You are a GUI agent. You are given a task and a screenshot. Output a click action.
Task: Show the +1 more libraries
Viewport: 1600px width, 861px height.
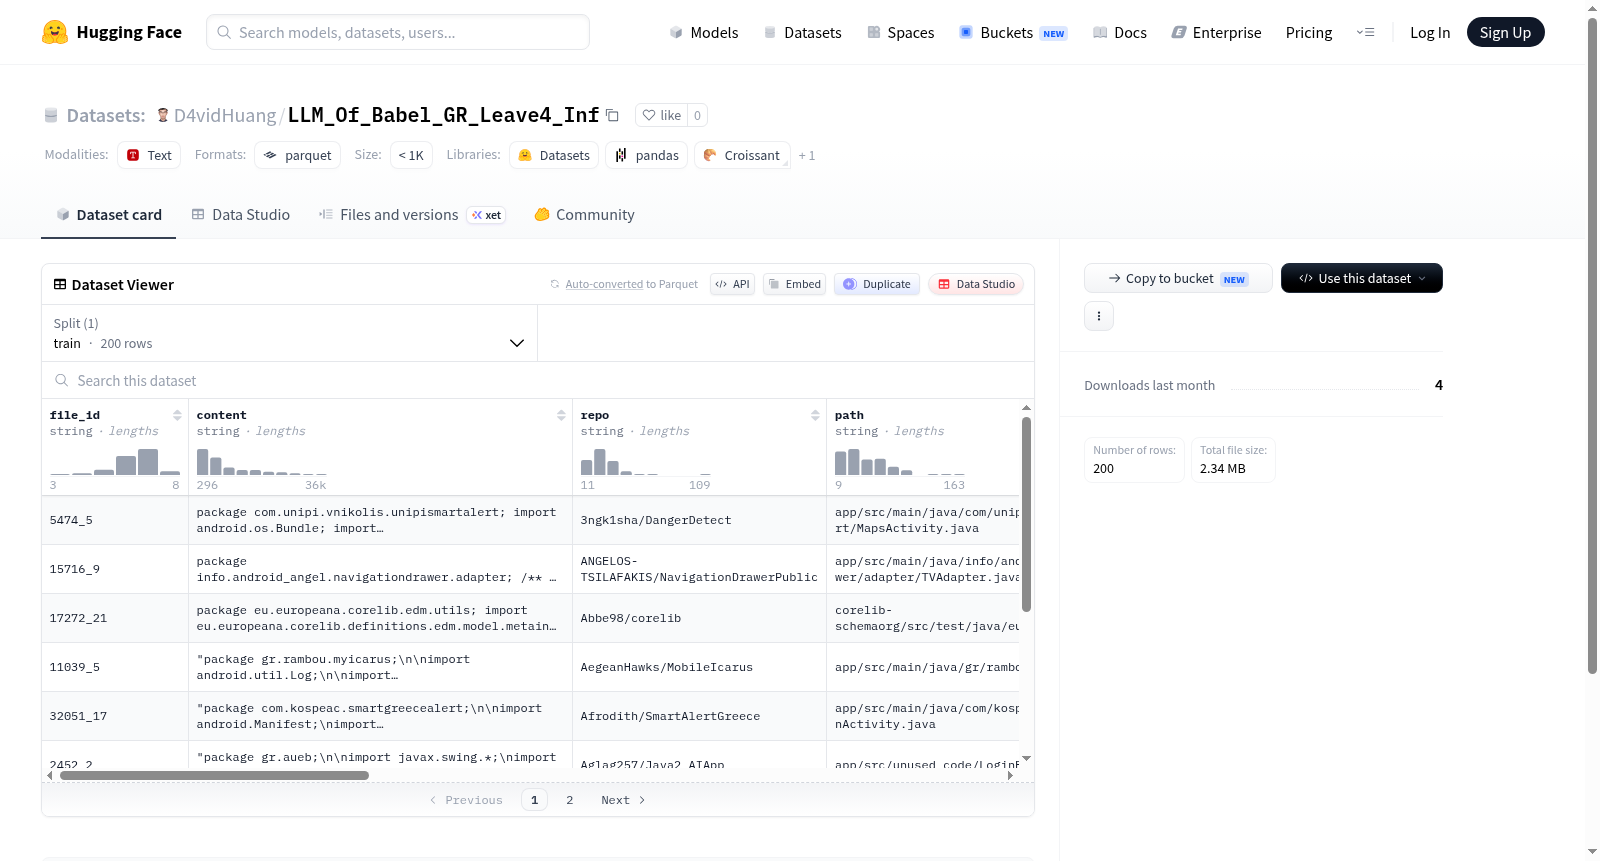point(807,156)
